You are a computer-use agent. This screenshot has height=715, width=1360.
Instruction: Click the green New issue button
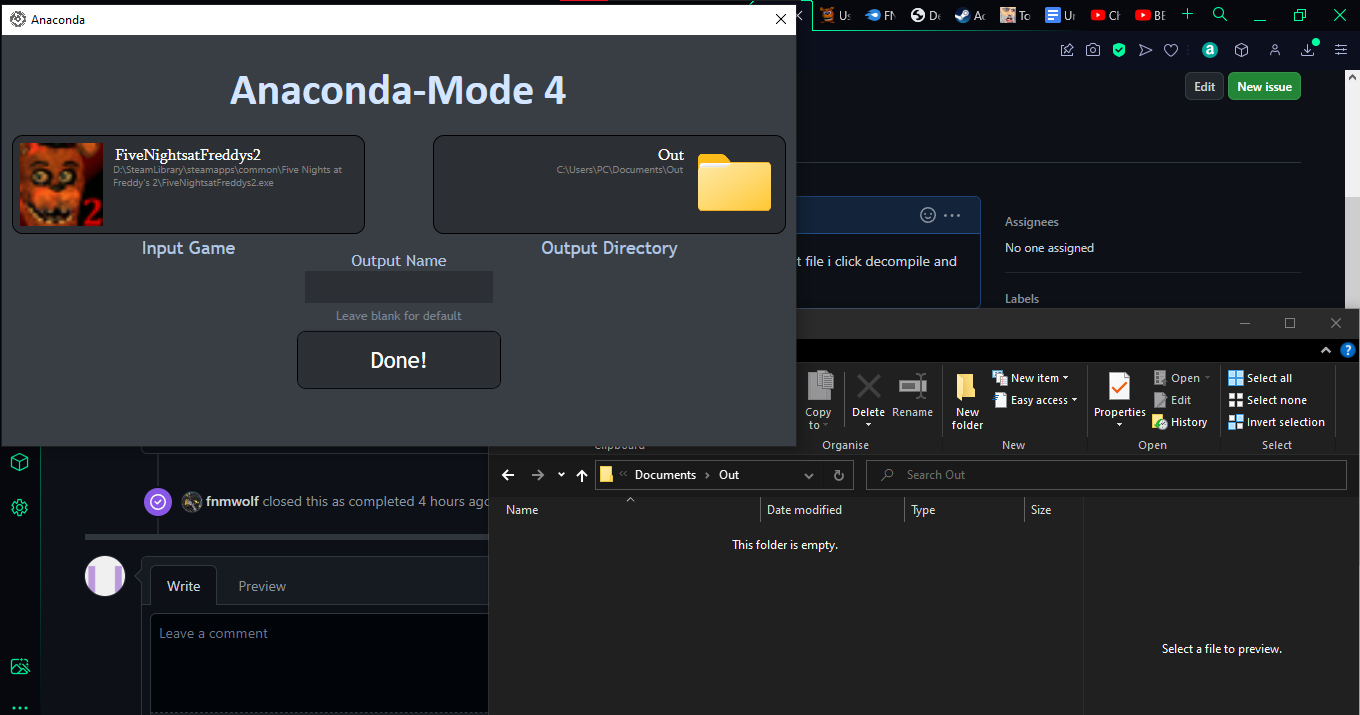[x=1264, y=86]
